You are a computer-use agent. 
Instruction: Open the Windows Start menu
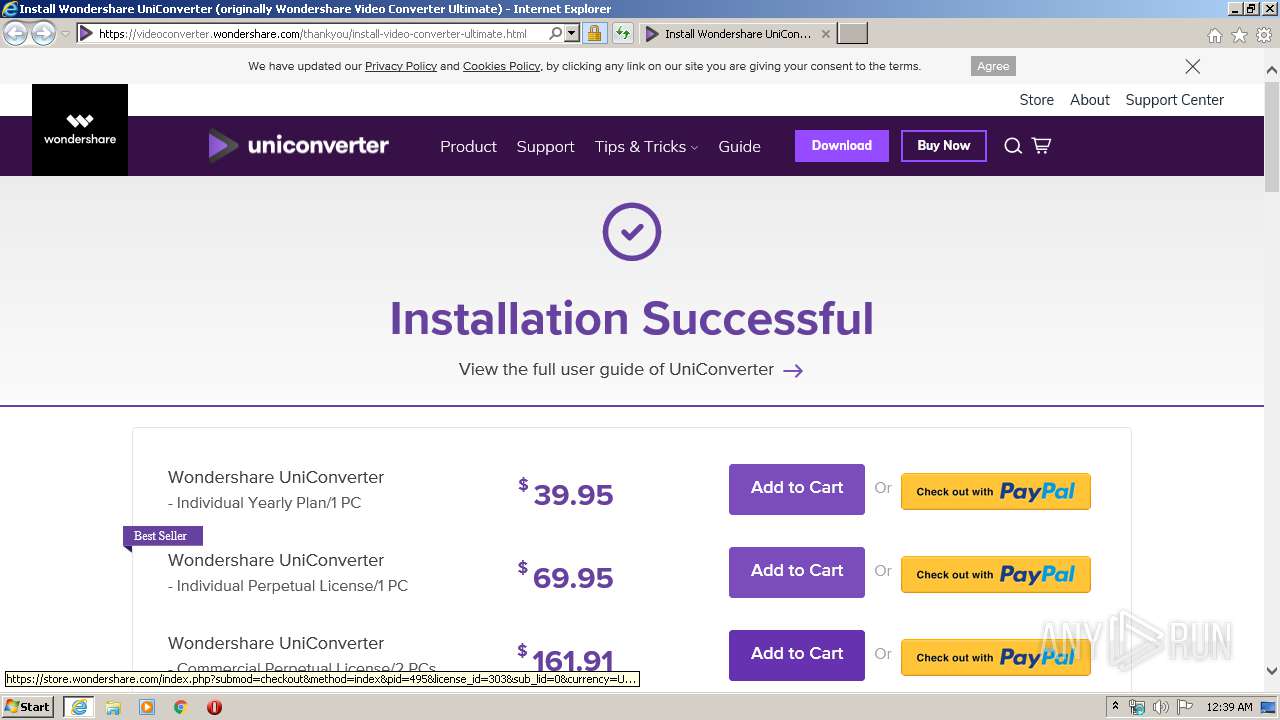28,707
